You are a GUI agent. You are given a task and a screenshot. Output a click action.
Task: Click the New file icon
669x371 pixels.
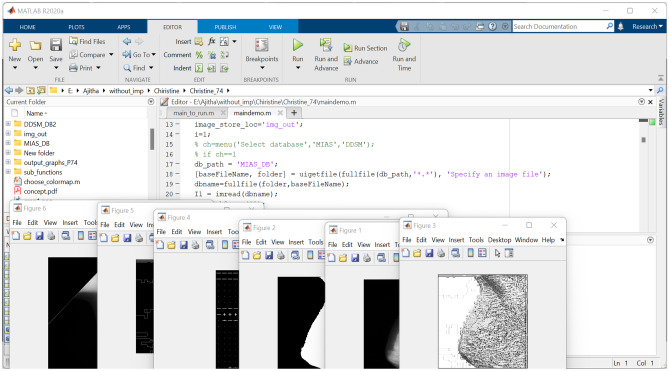coord(15,45)
